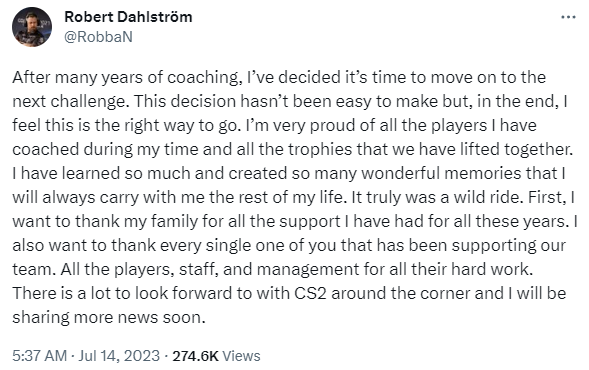Click the Views label

tap(241, 356)
